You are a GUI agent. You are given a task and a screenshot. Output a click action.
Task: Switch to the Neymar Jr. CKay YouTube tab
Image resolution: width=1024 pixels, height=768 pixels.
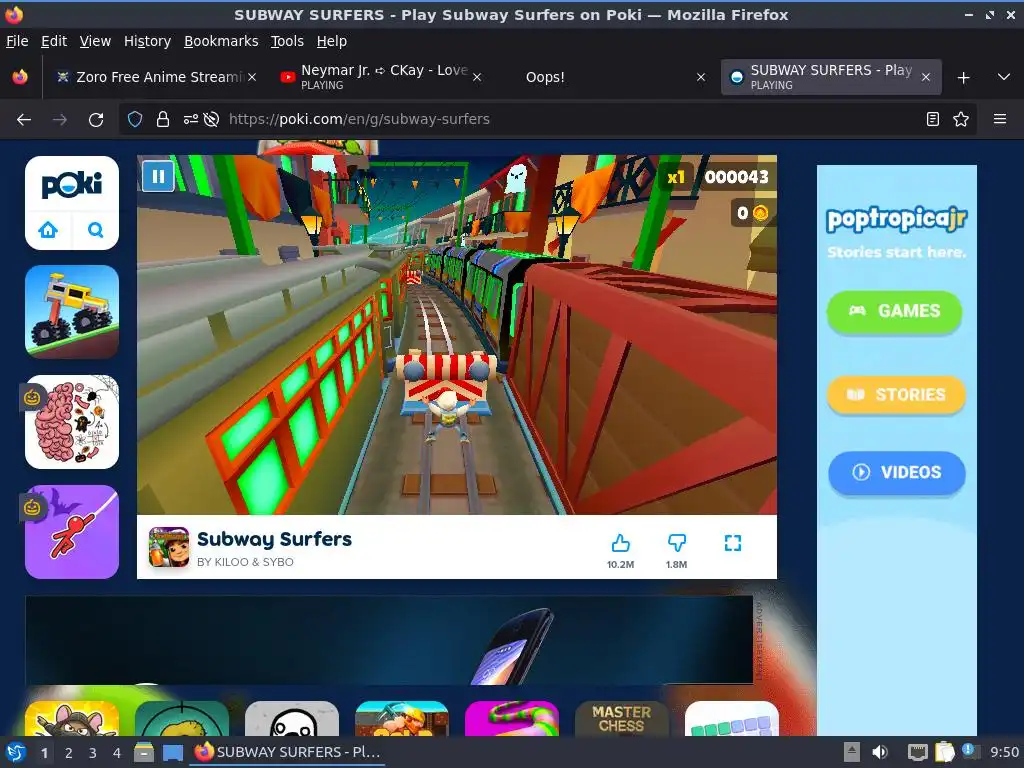(x=379, y=77)
